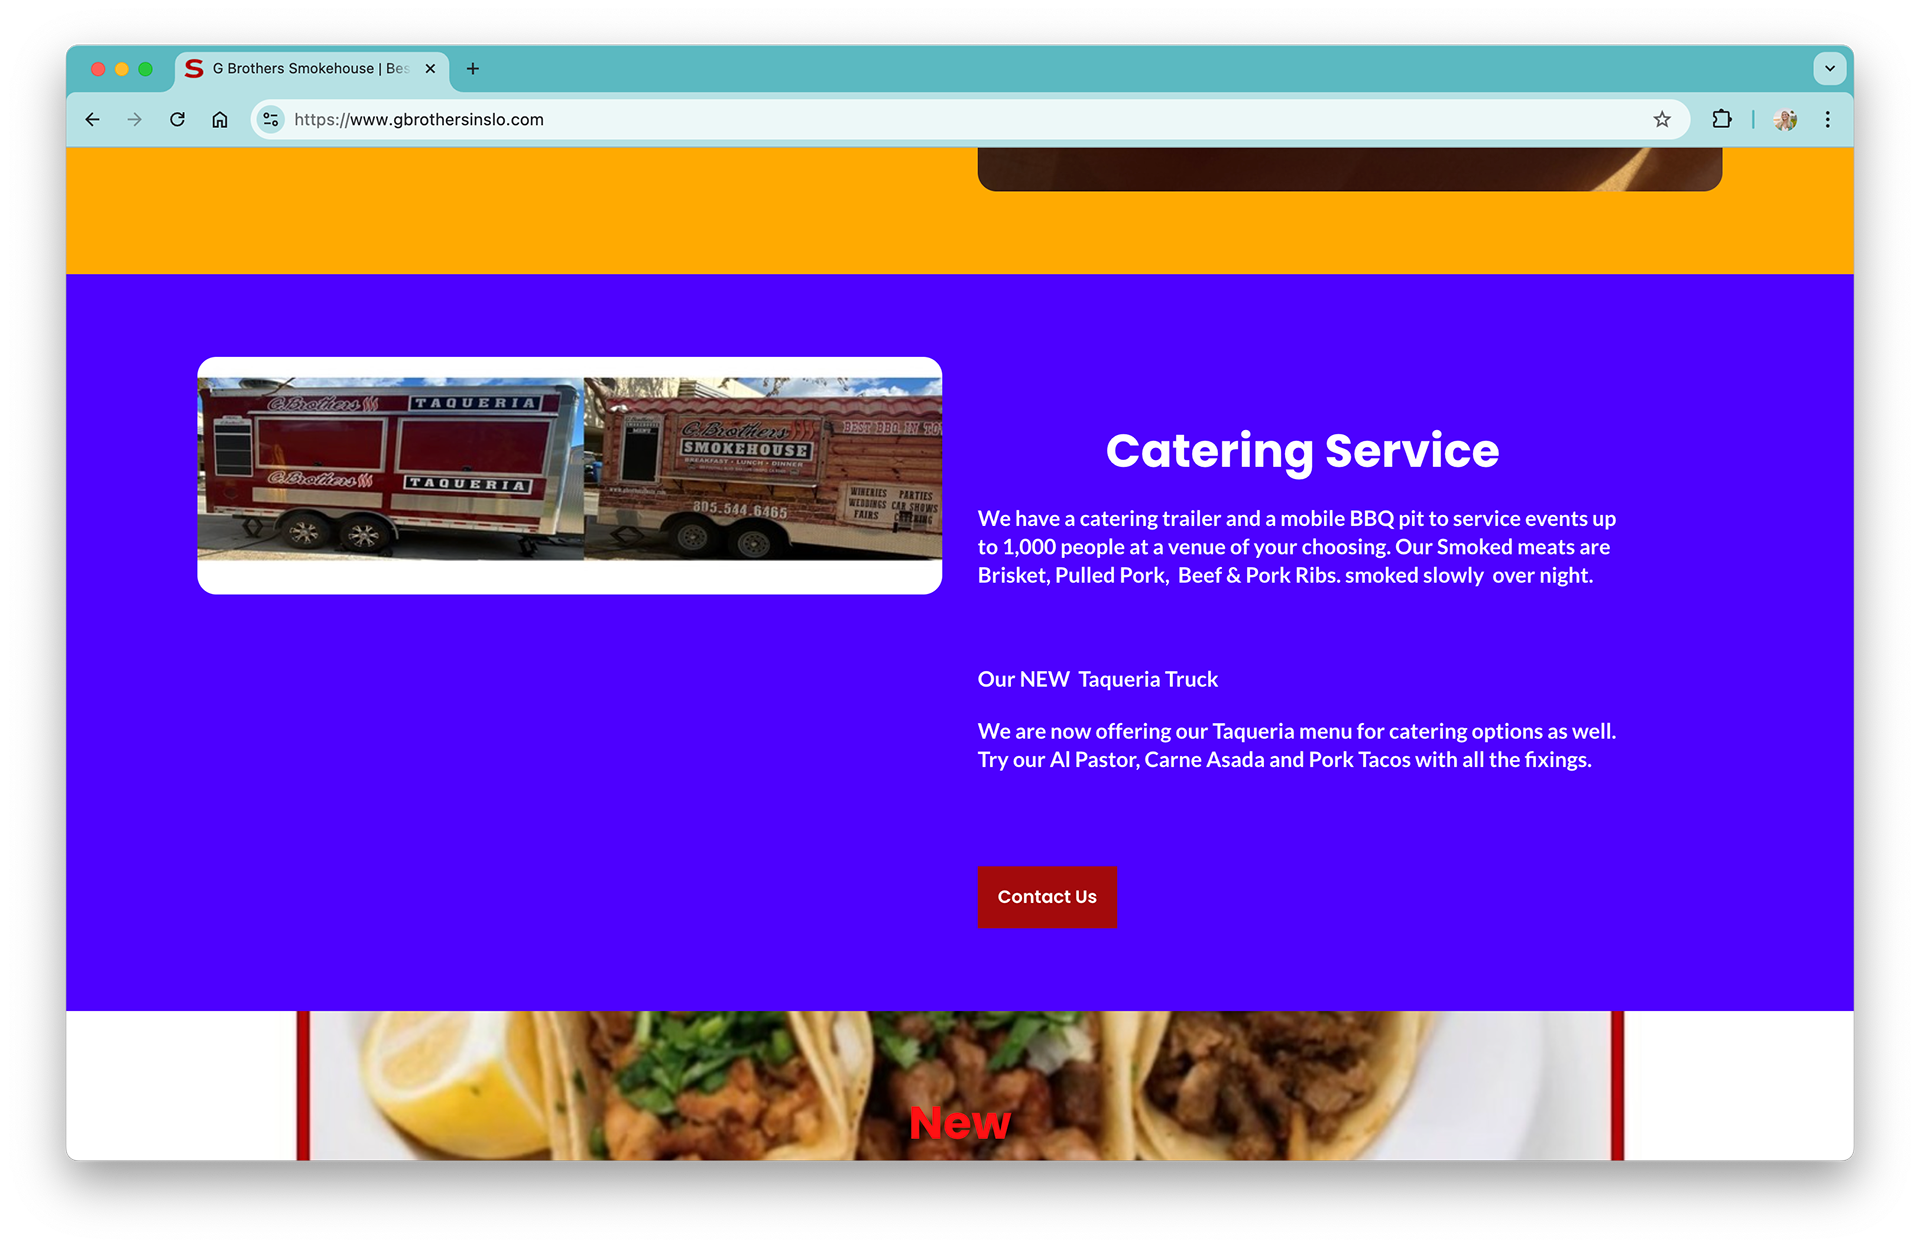Screen dimensions: 1920x1248
Task: Click the Smokehouse trailer photo
Action: [763, 468]
